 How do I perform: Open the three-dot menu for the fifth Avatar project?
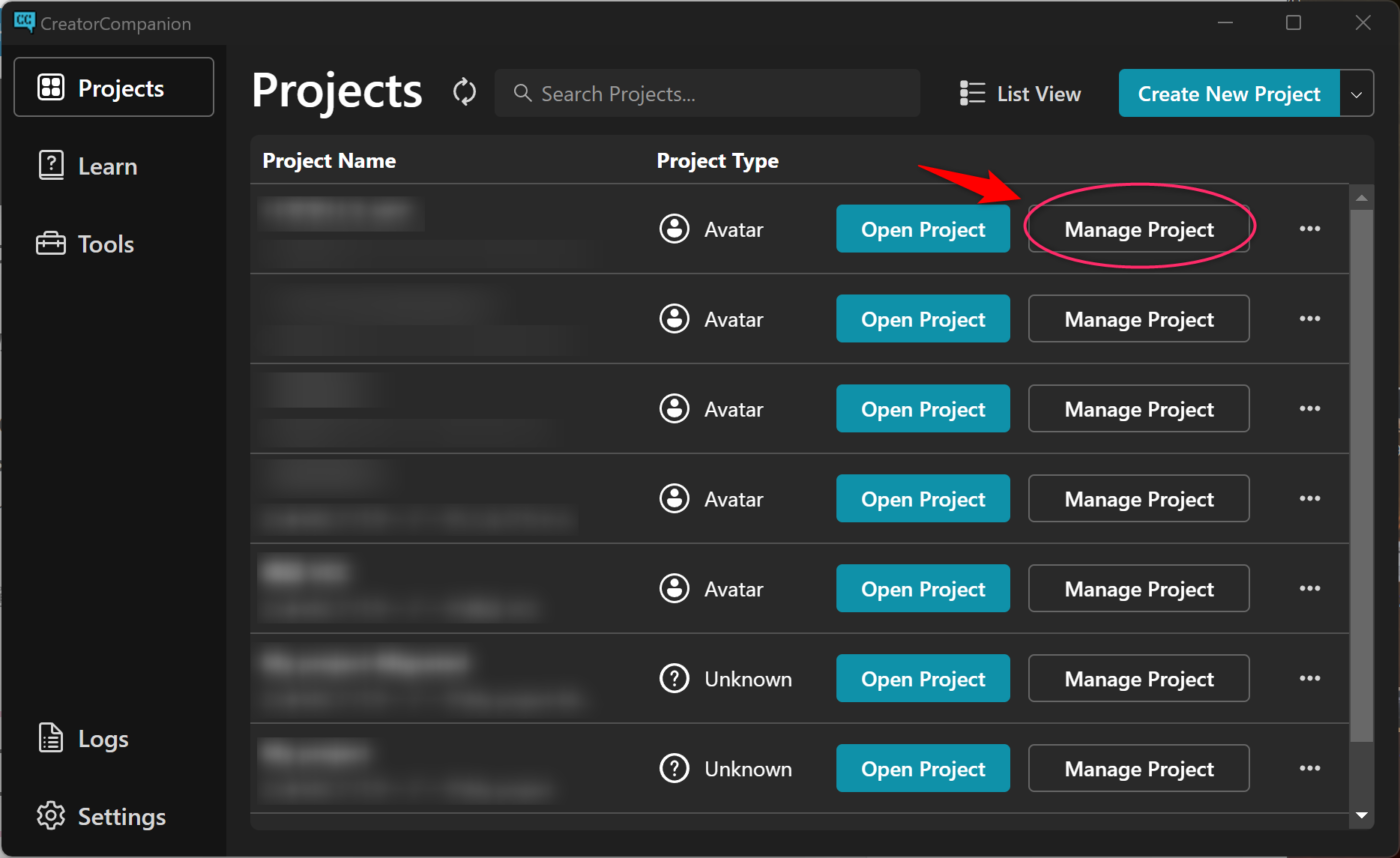pos(1310,589)
